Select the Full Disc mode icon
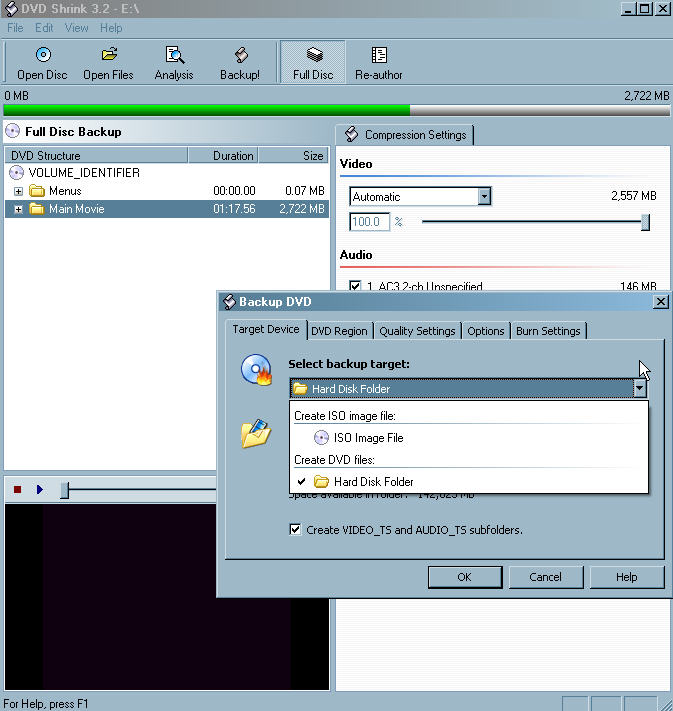This screenshot has height=711, width=673. tap(314, 55)
